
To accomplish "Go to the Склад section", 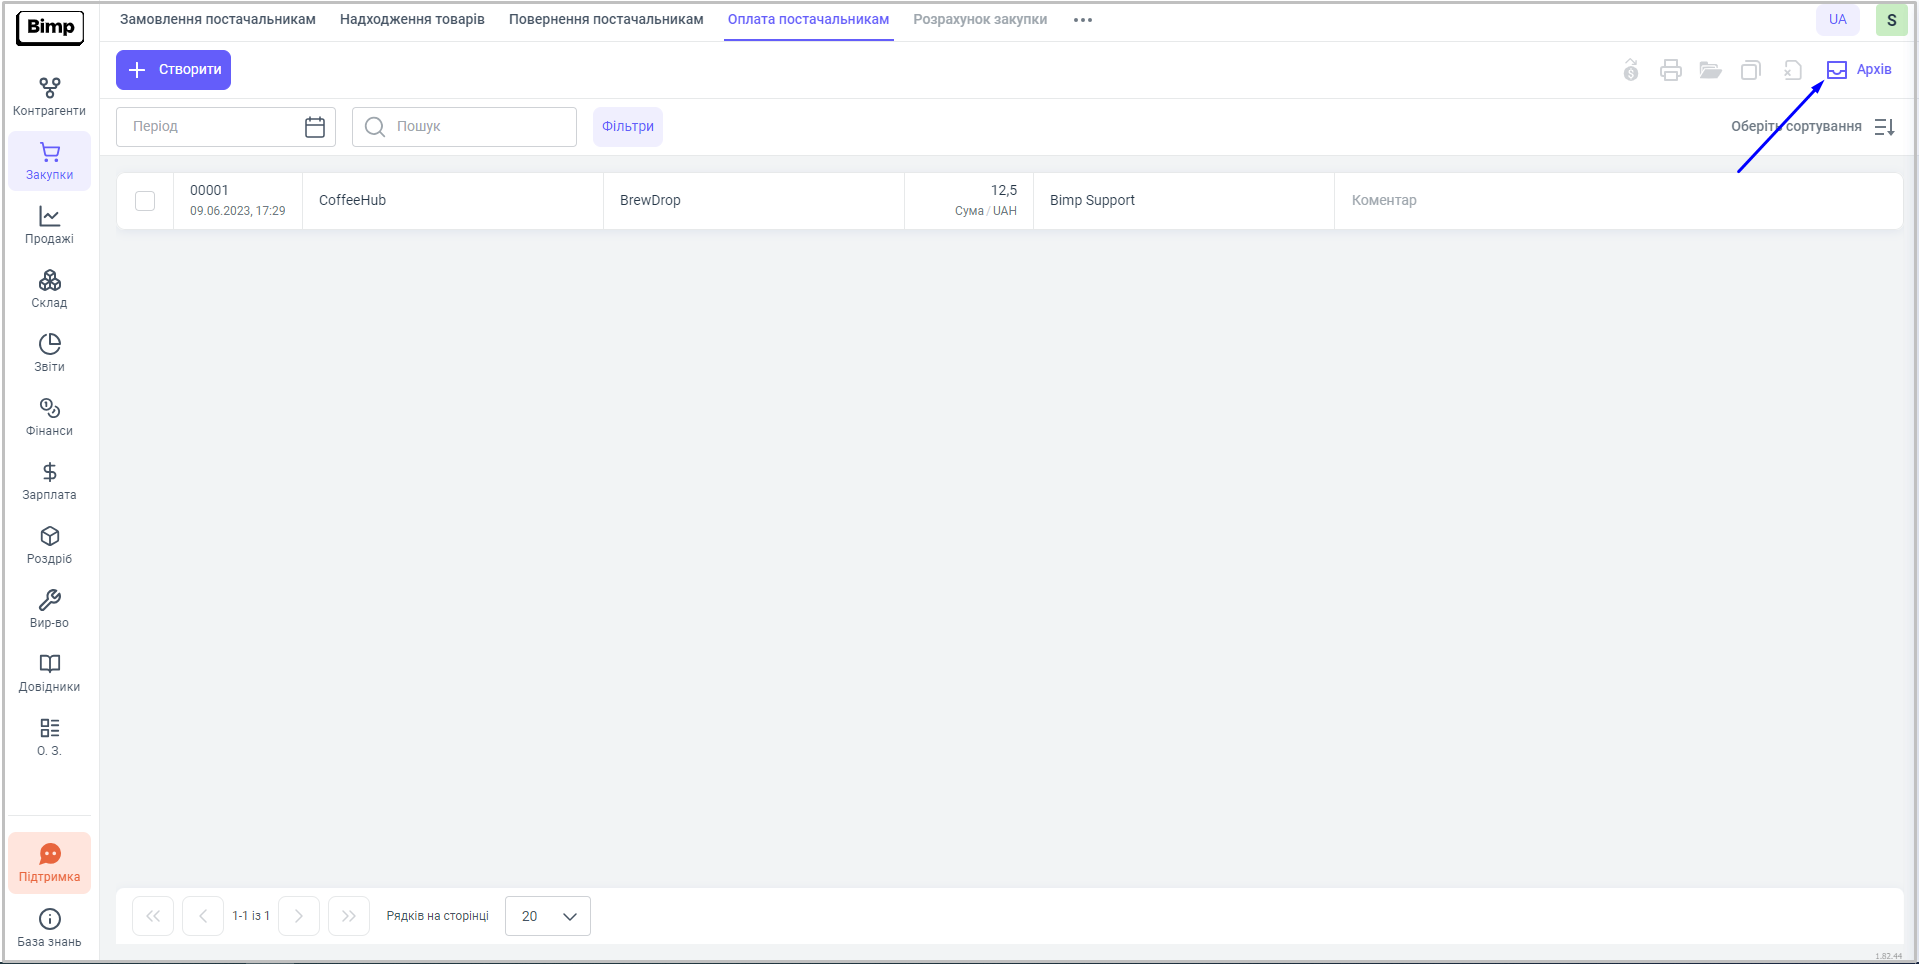I will [x=49, y=289].
